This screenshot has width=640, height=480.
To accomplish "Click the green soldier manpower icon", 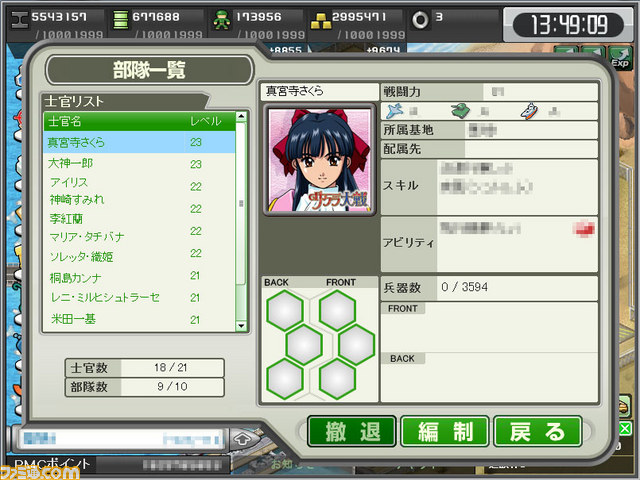I will tap(222, 20).
